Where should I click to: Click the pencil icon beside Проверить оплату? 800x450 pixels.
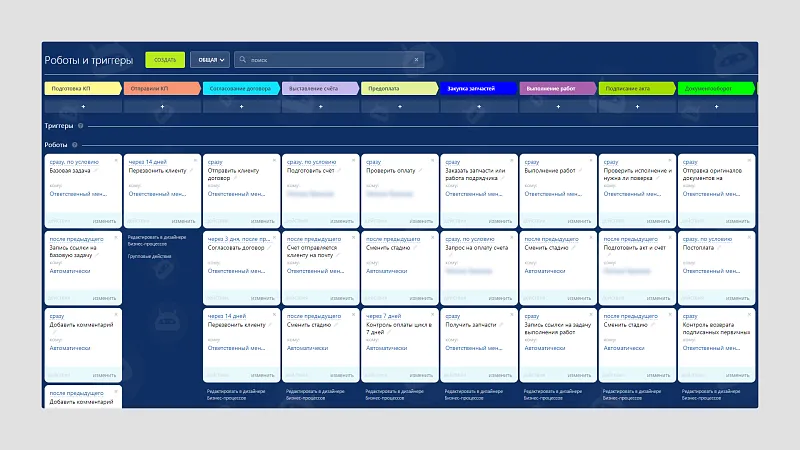420,170
